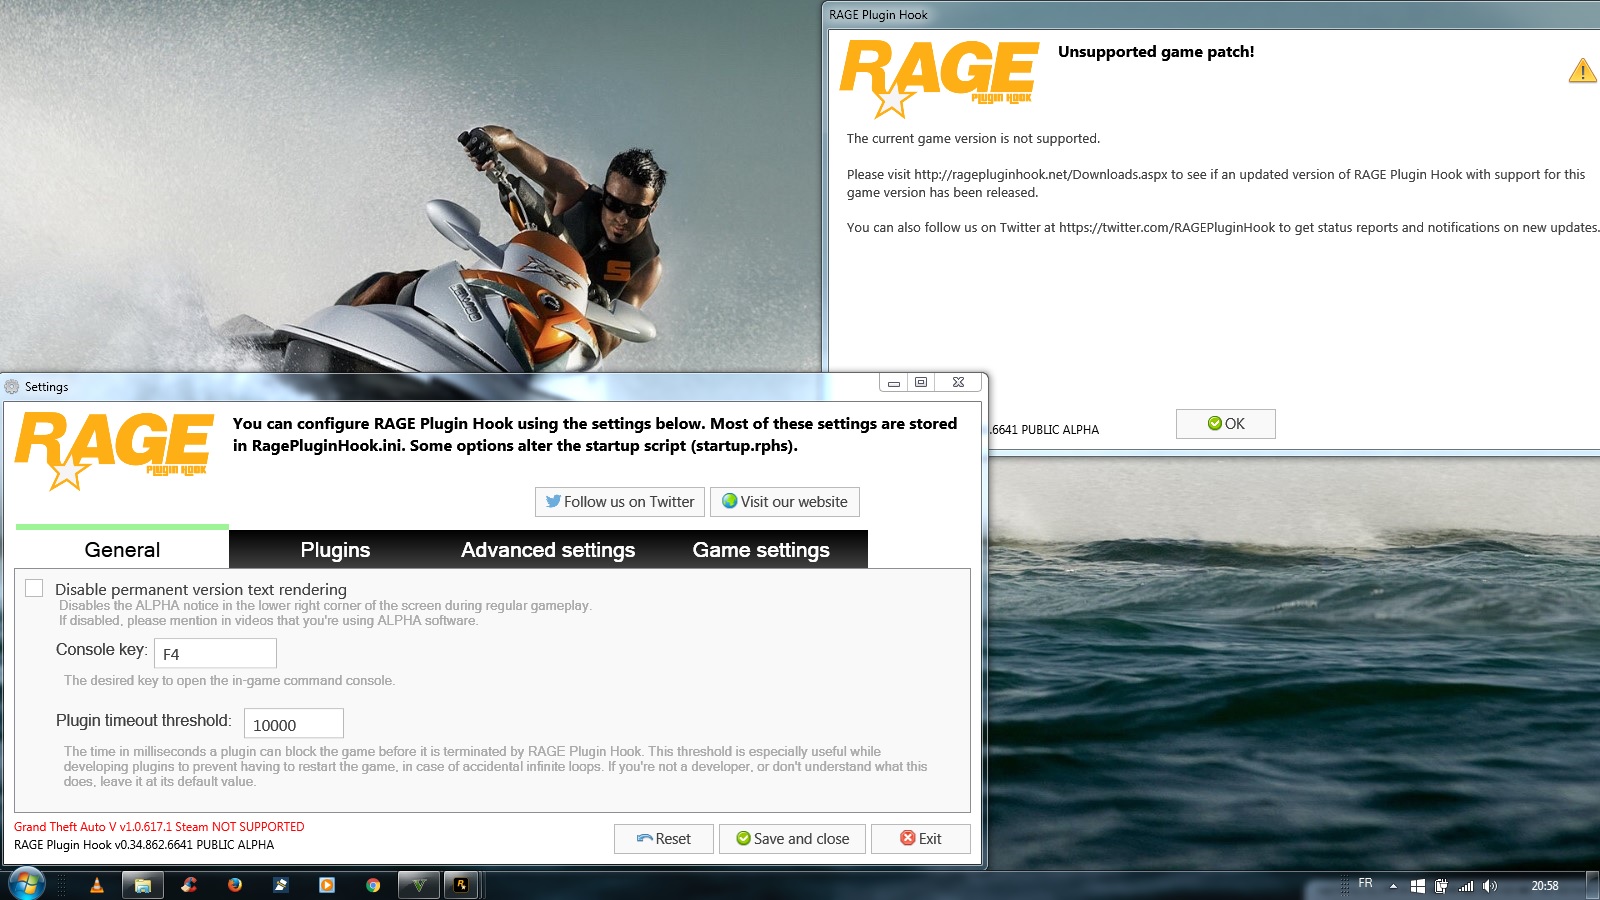Open the orange play-button media player in the taskbar
The width and height of the screenshot is (1600, 900).
(327, 885)
